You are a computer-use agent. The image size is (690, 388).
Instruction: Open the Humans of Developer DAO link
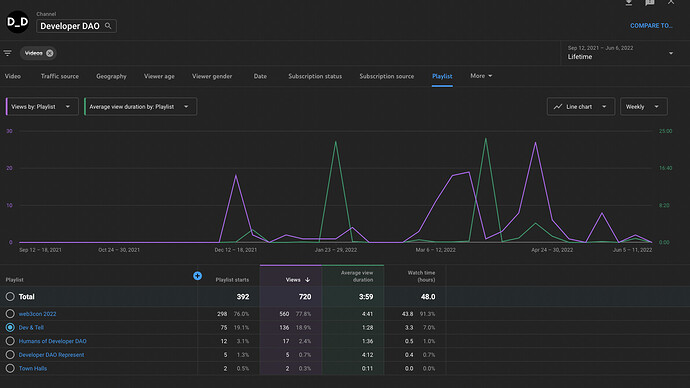tap(53, 341)
